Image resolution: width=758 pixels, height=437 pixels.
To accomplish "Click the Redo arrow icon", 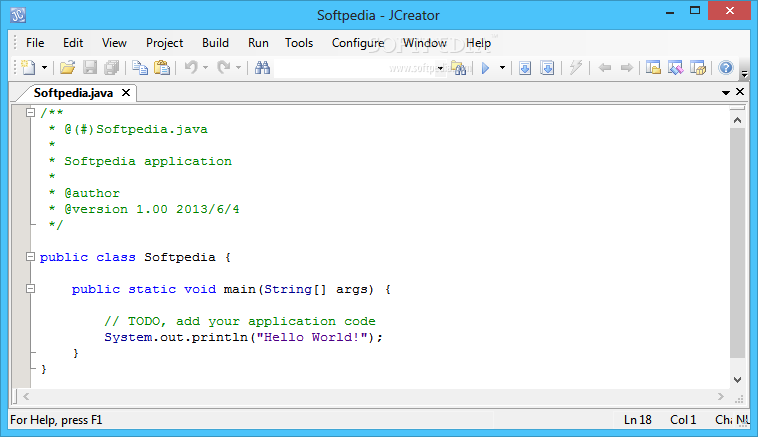I will coord(224,67).
